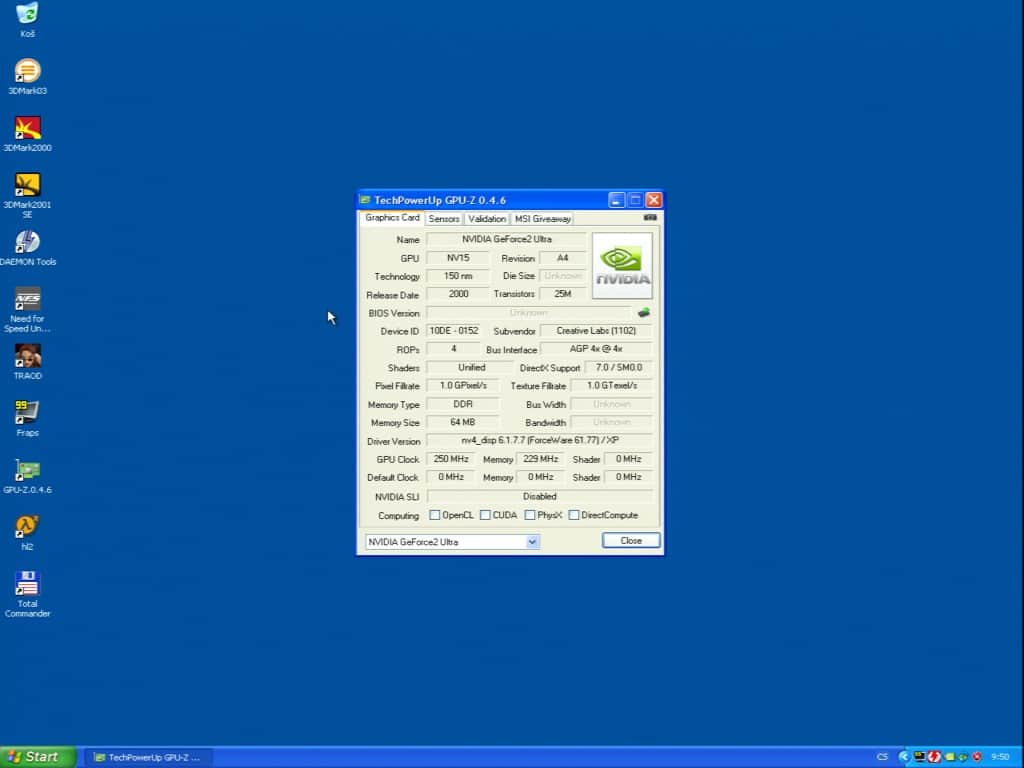The image size is (1024, 768).
Task: Click the Memory Size value 64 MB
Action: (462, 423)
